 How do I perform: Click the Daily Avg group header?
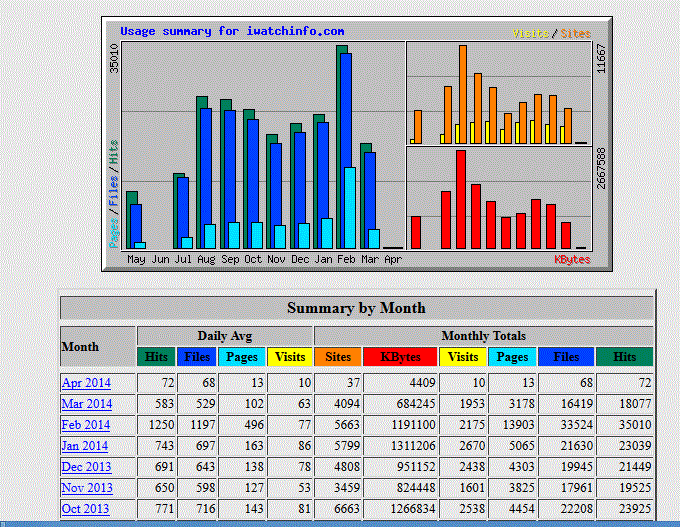point(225,336)
